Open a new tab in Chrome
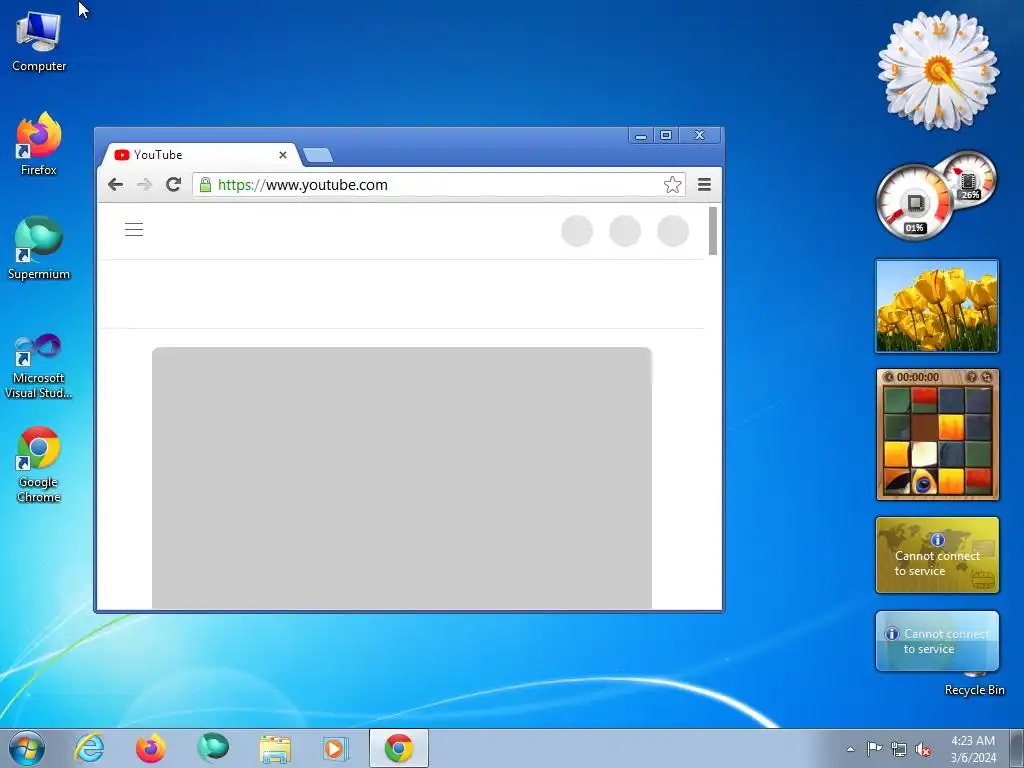 pyautogui.click(x=318, y=155)
